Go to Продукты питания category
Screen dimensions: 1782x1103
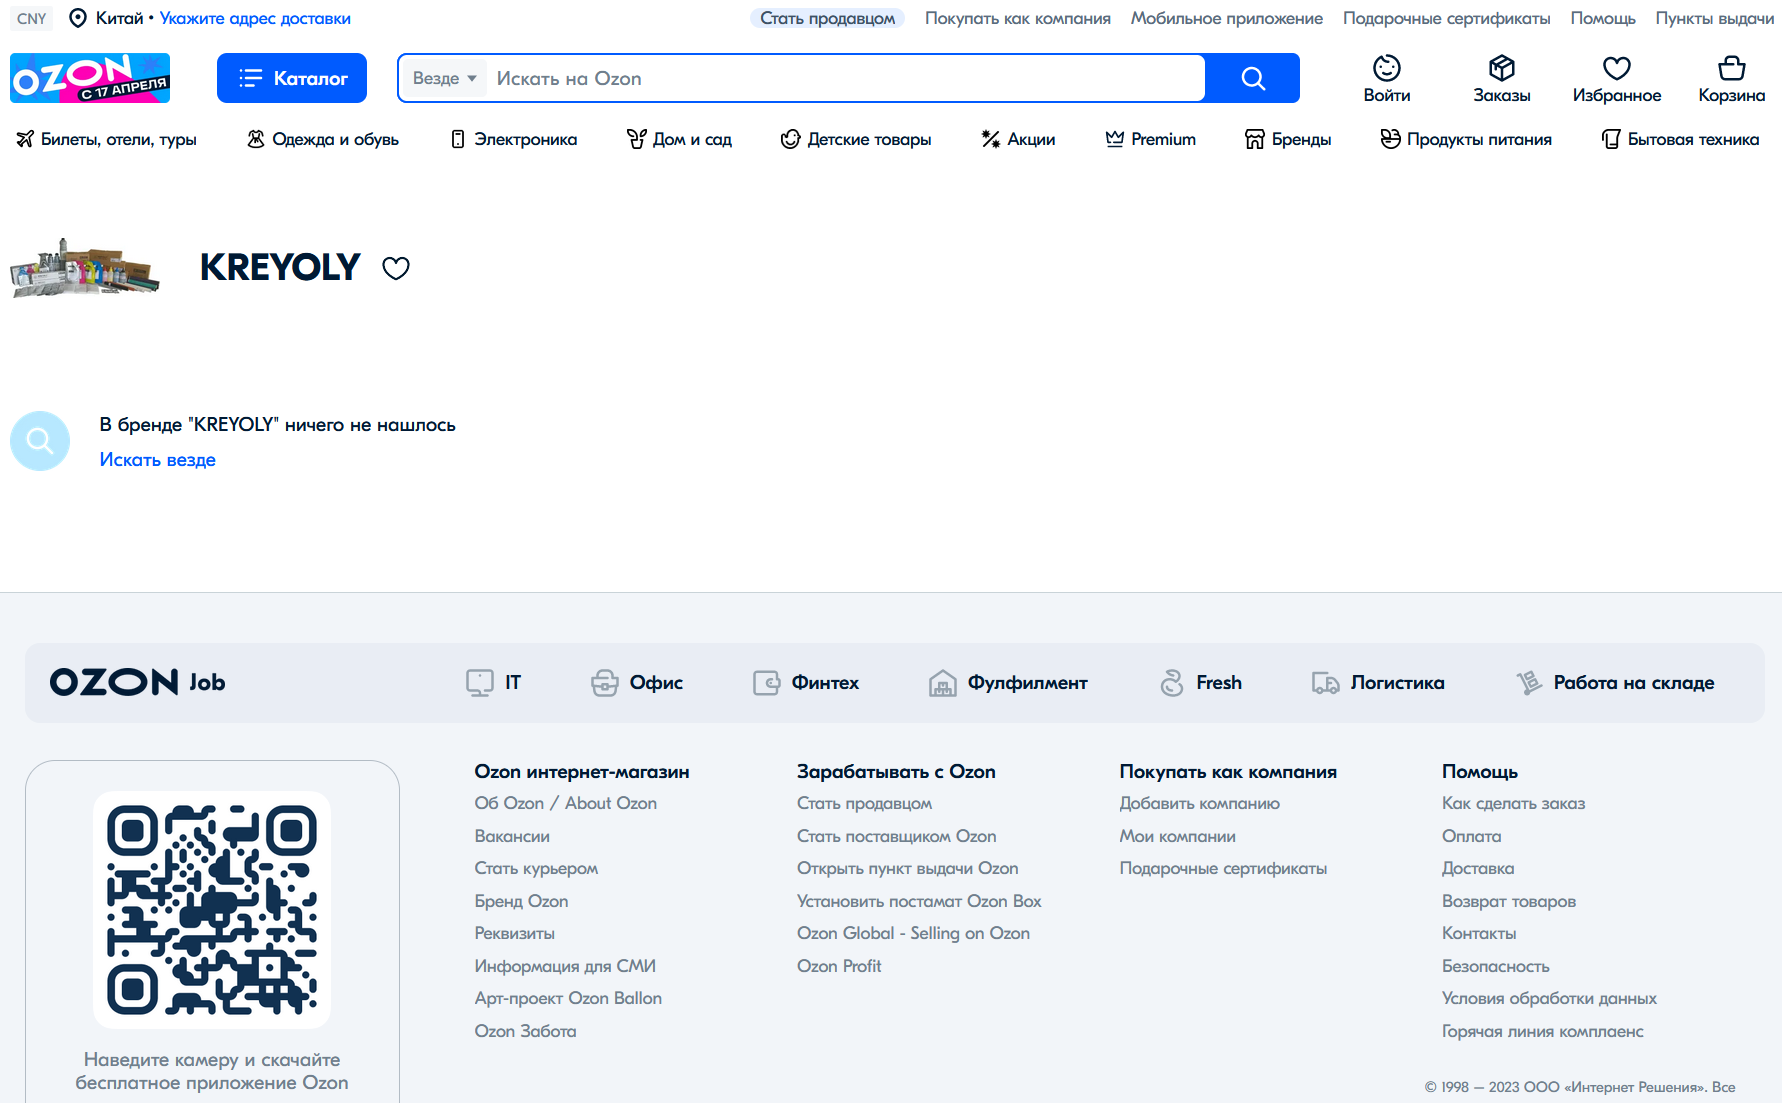(1466, 139)
